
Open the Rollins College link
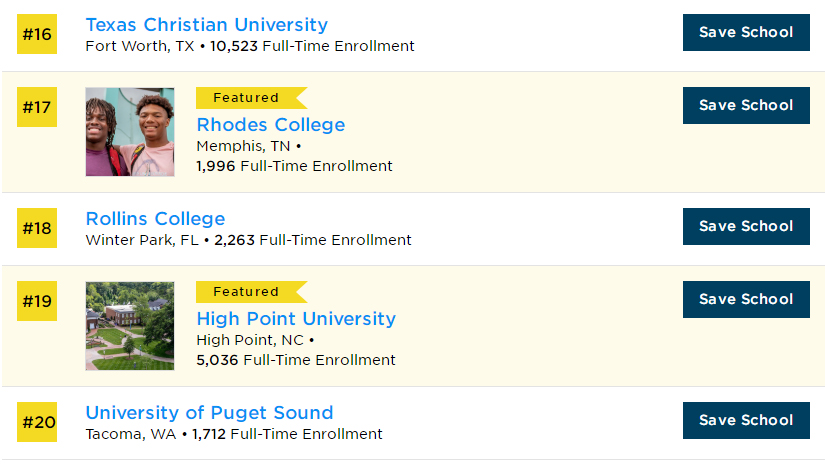[x=155, y=219]
